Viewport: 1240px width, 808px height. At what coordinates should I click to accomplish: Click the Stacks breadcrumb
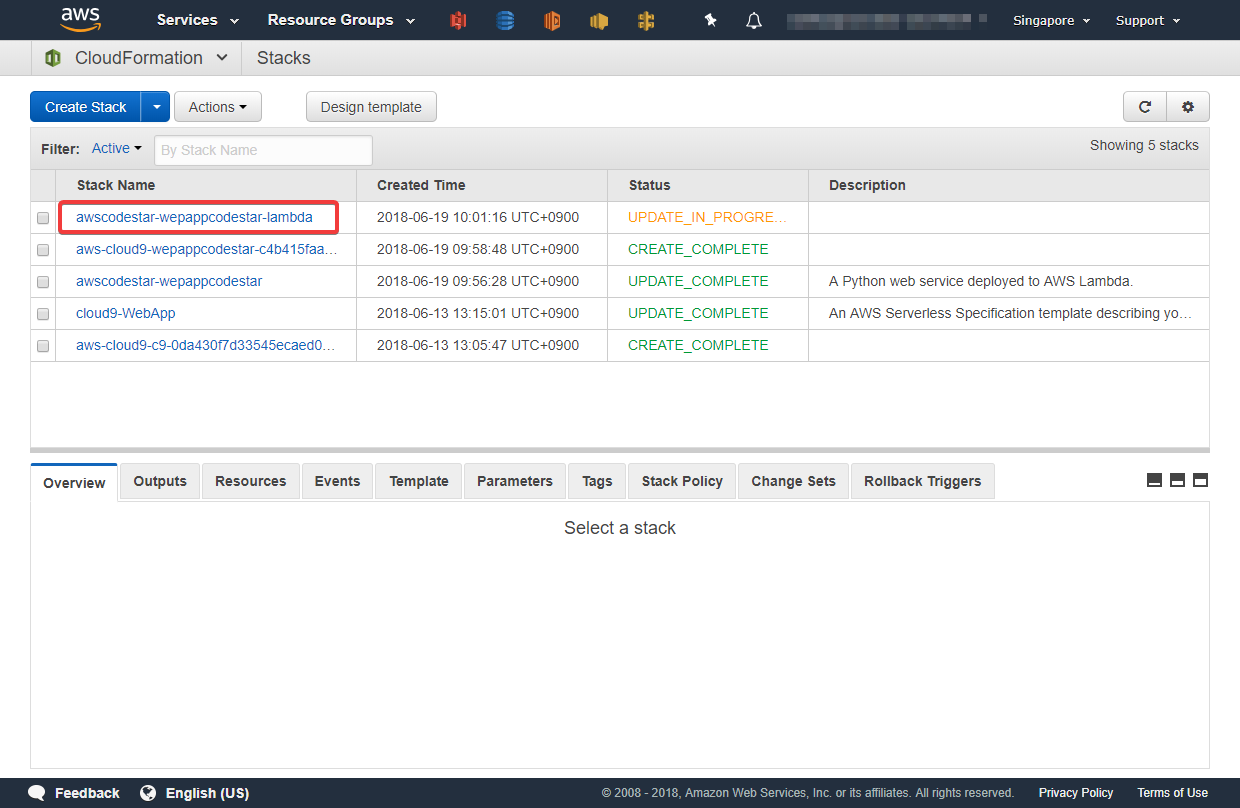(284, 58)
